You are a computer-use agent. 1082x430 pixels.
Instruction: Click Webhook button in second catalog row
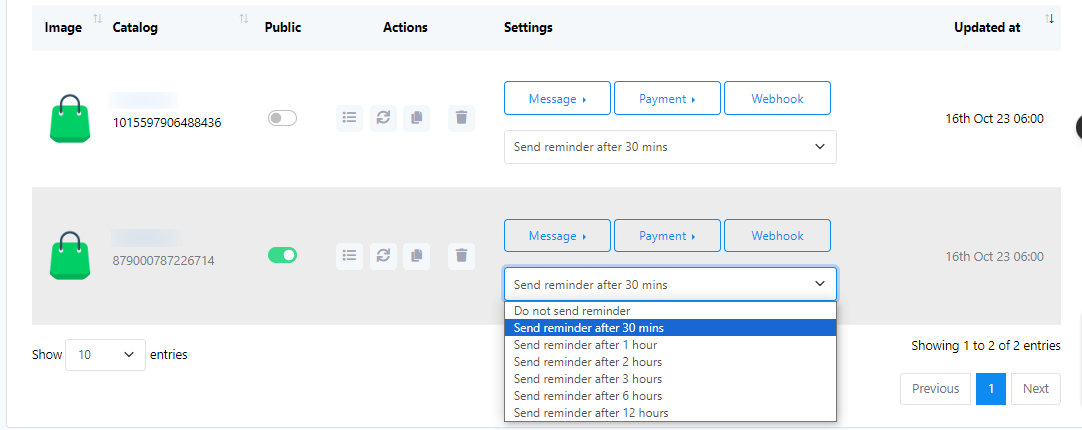(x=777, y=236)
